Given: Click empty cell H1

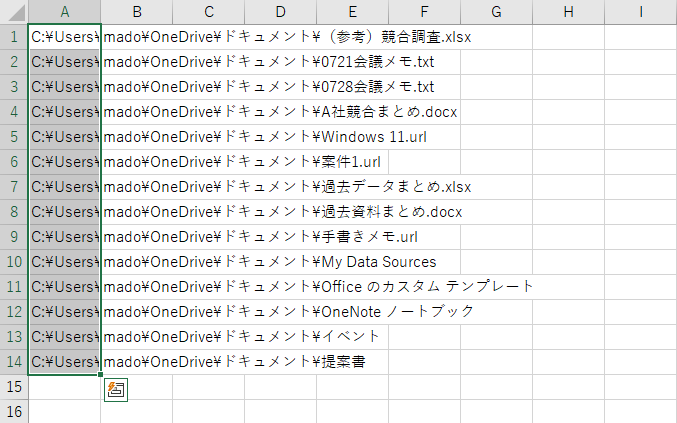Looking at the screenshot, I should coord(569,37).
